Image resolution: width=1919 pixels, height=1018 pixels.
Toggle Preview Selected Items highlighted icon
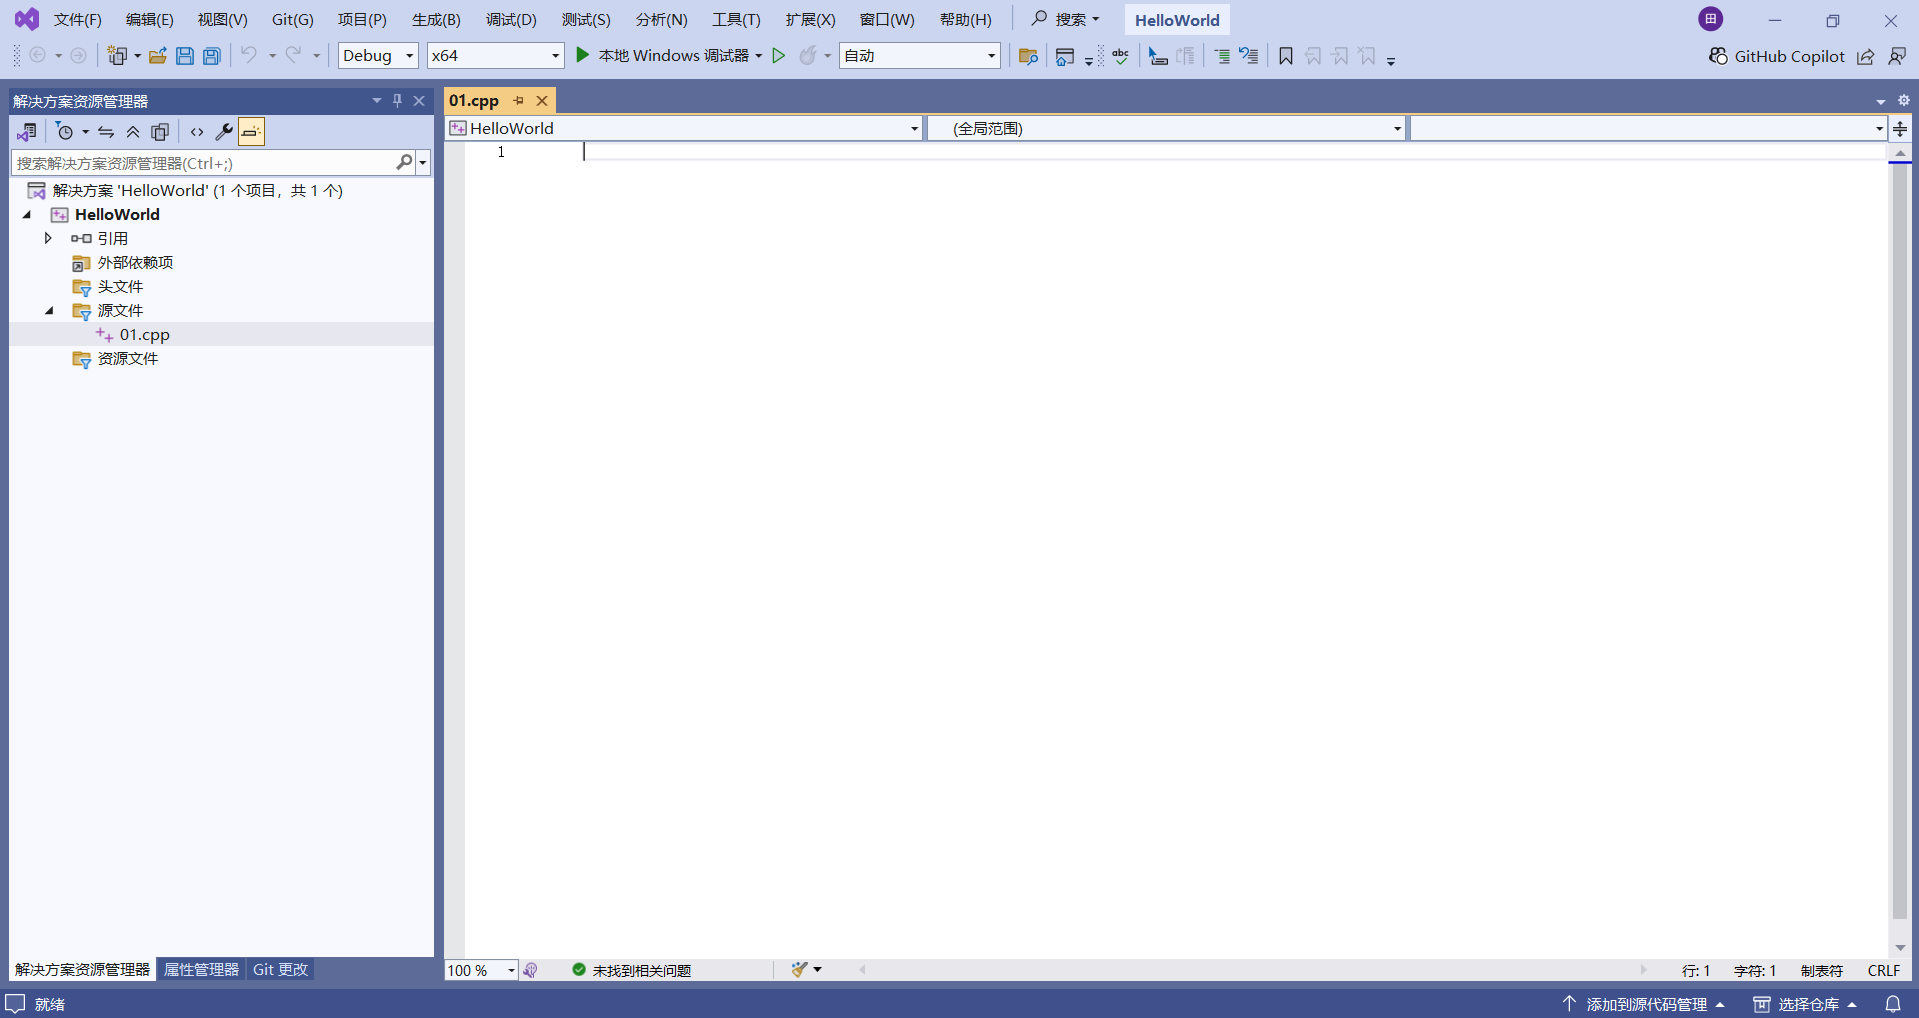(x=251, y=132)
